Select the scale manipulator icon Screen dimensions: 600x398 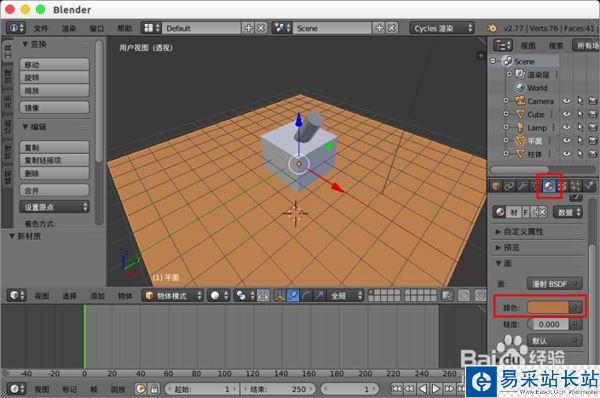[319, 295]
